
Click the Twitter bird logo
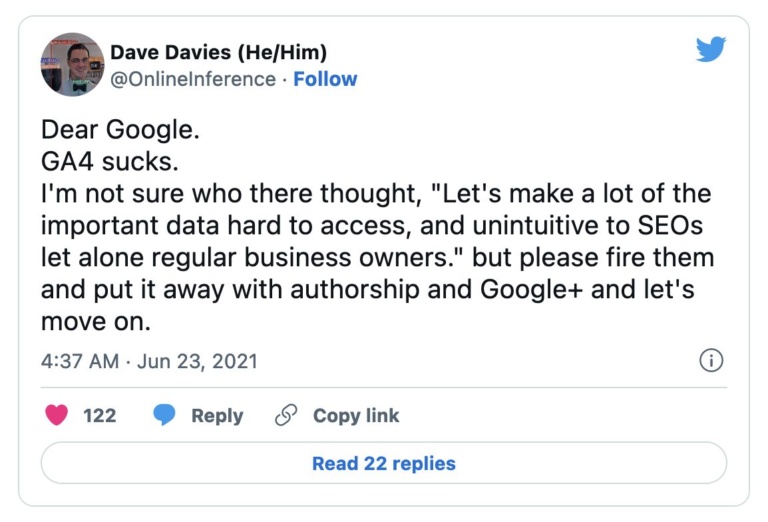[710, 49]
